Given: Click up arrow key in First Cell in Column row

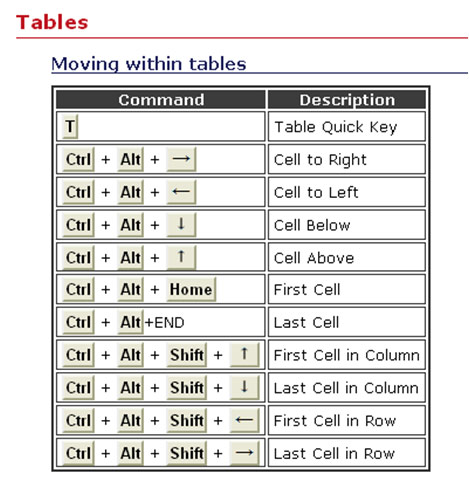Looking at the screenshot, I should (244, 354).
